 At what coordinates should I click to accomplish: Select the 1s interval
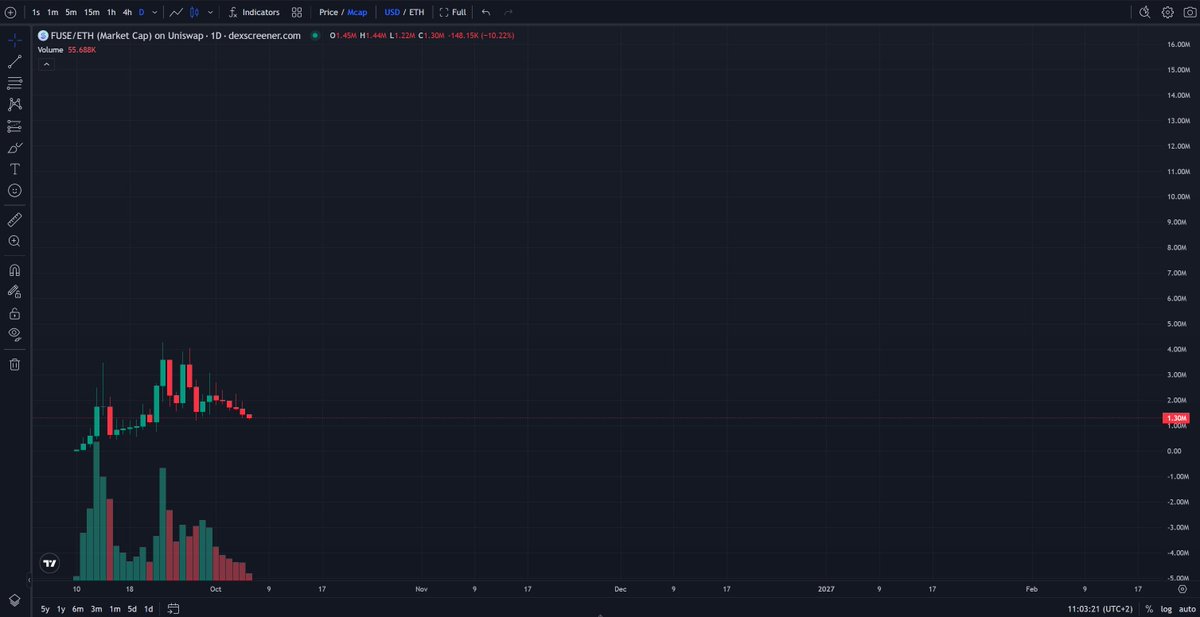36,12
